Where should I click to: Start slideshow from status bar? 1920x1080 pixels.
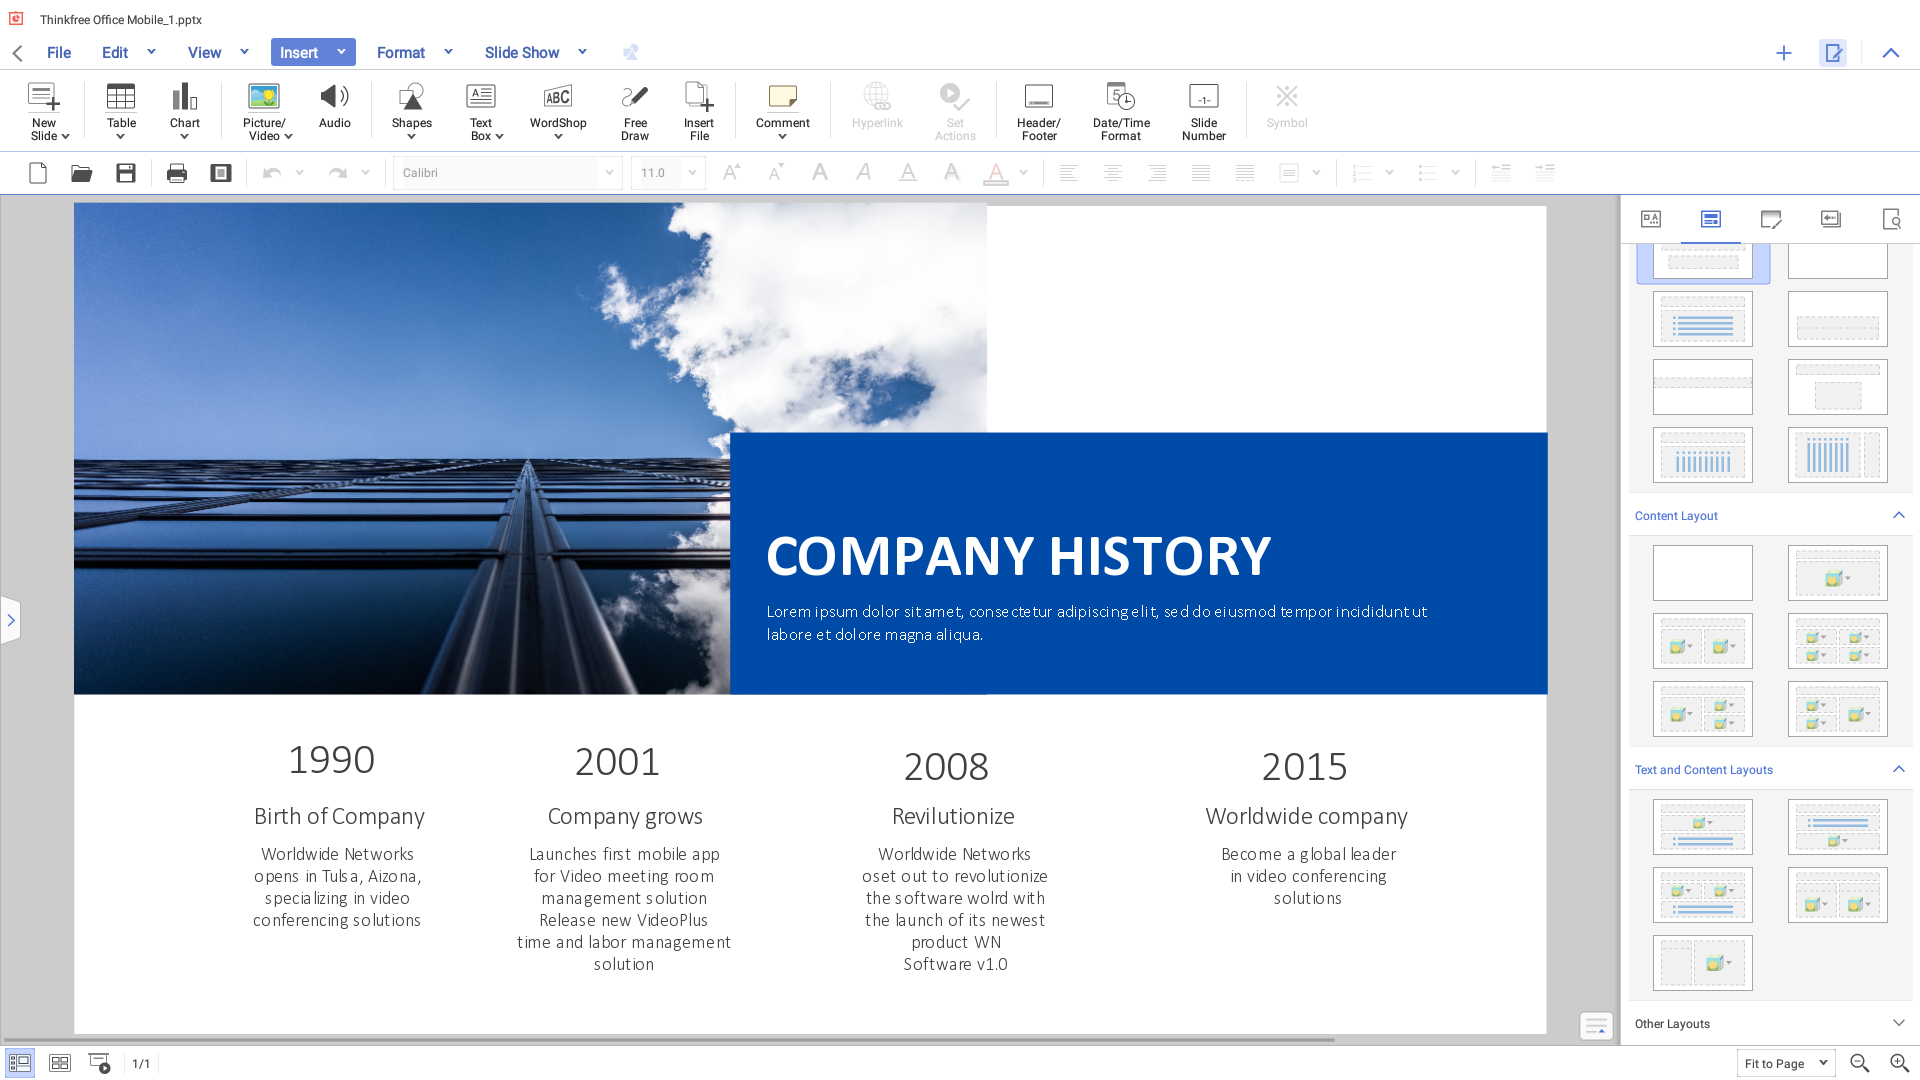tap(99, 1063)
